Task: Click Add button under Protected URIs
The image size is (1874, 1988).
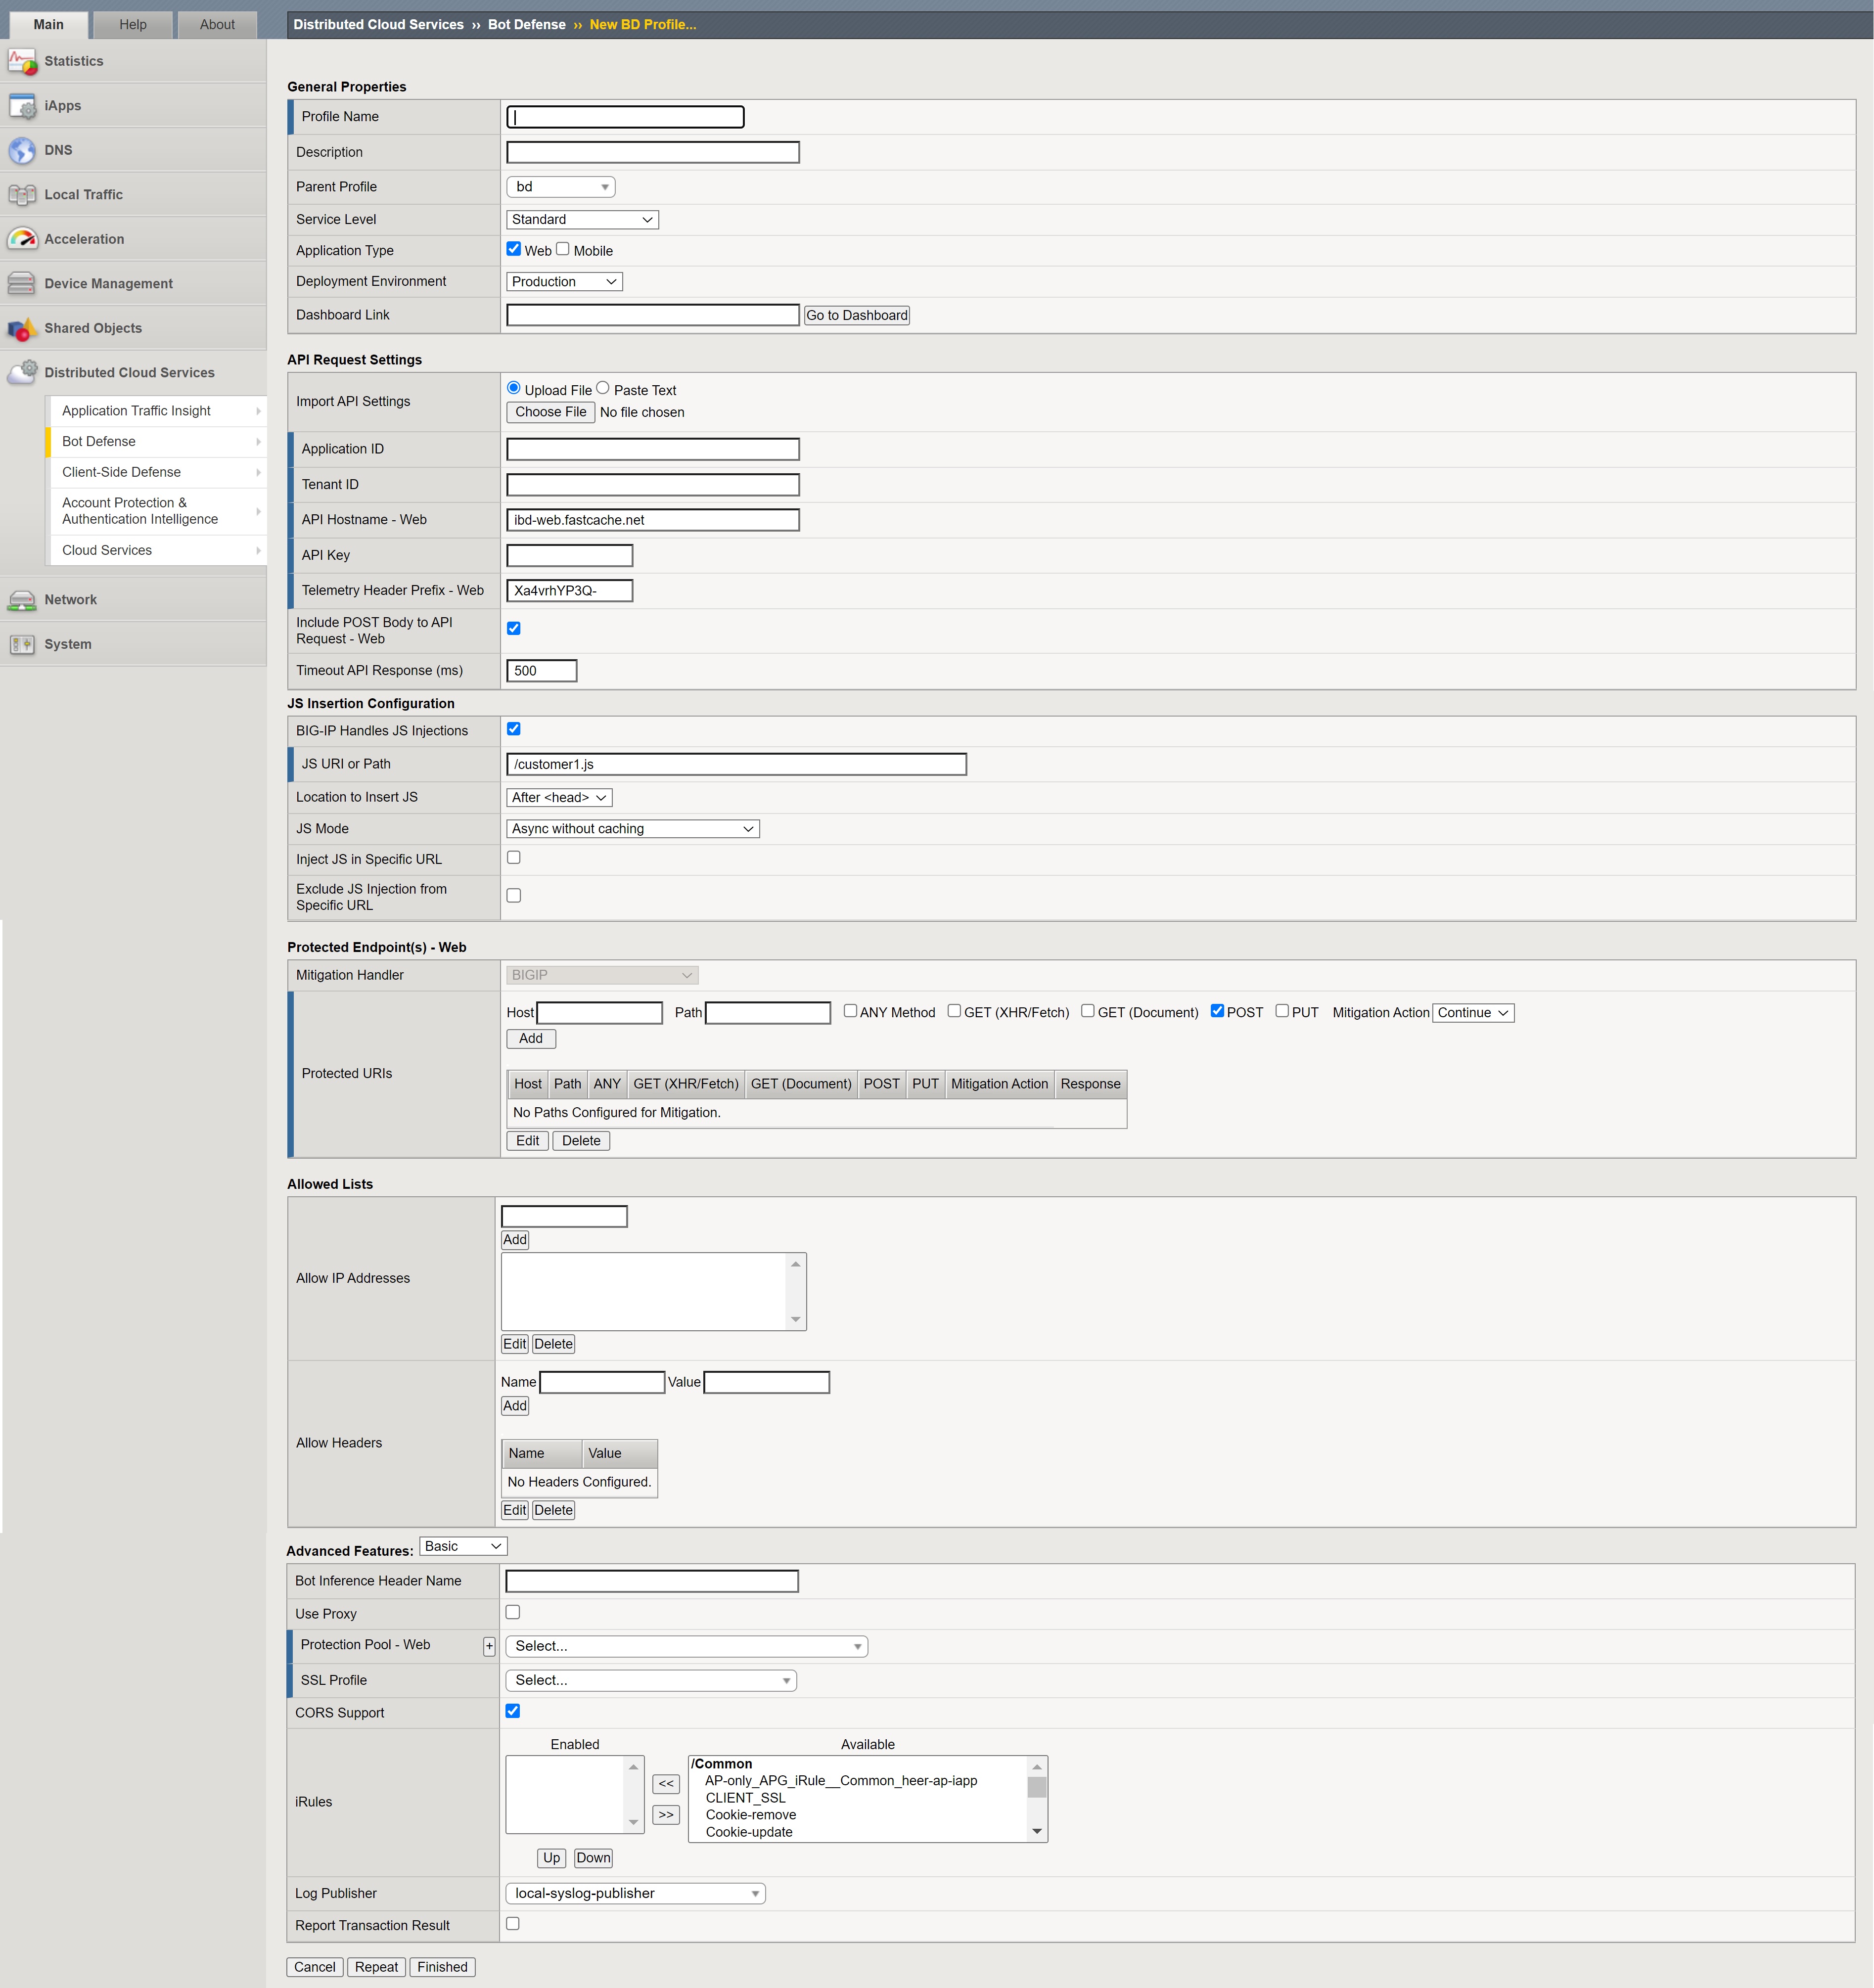Action: pyautogui.click(x=531, y=1039)
